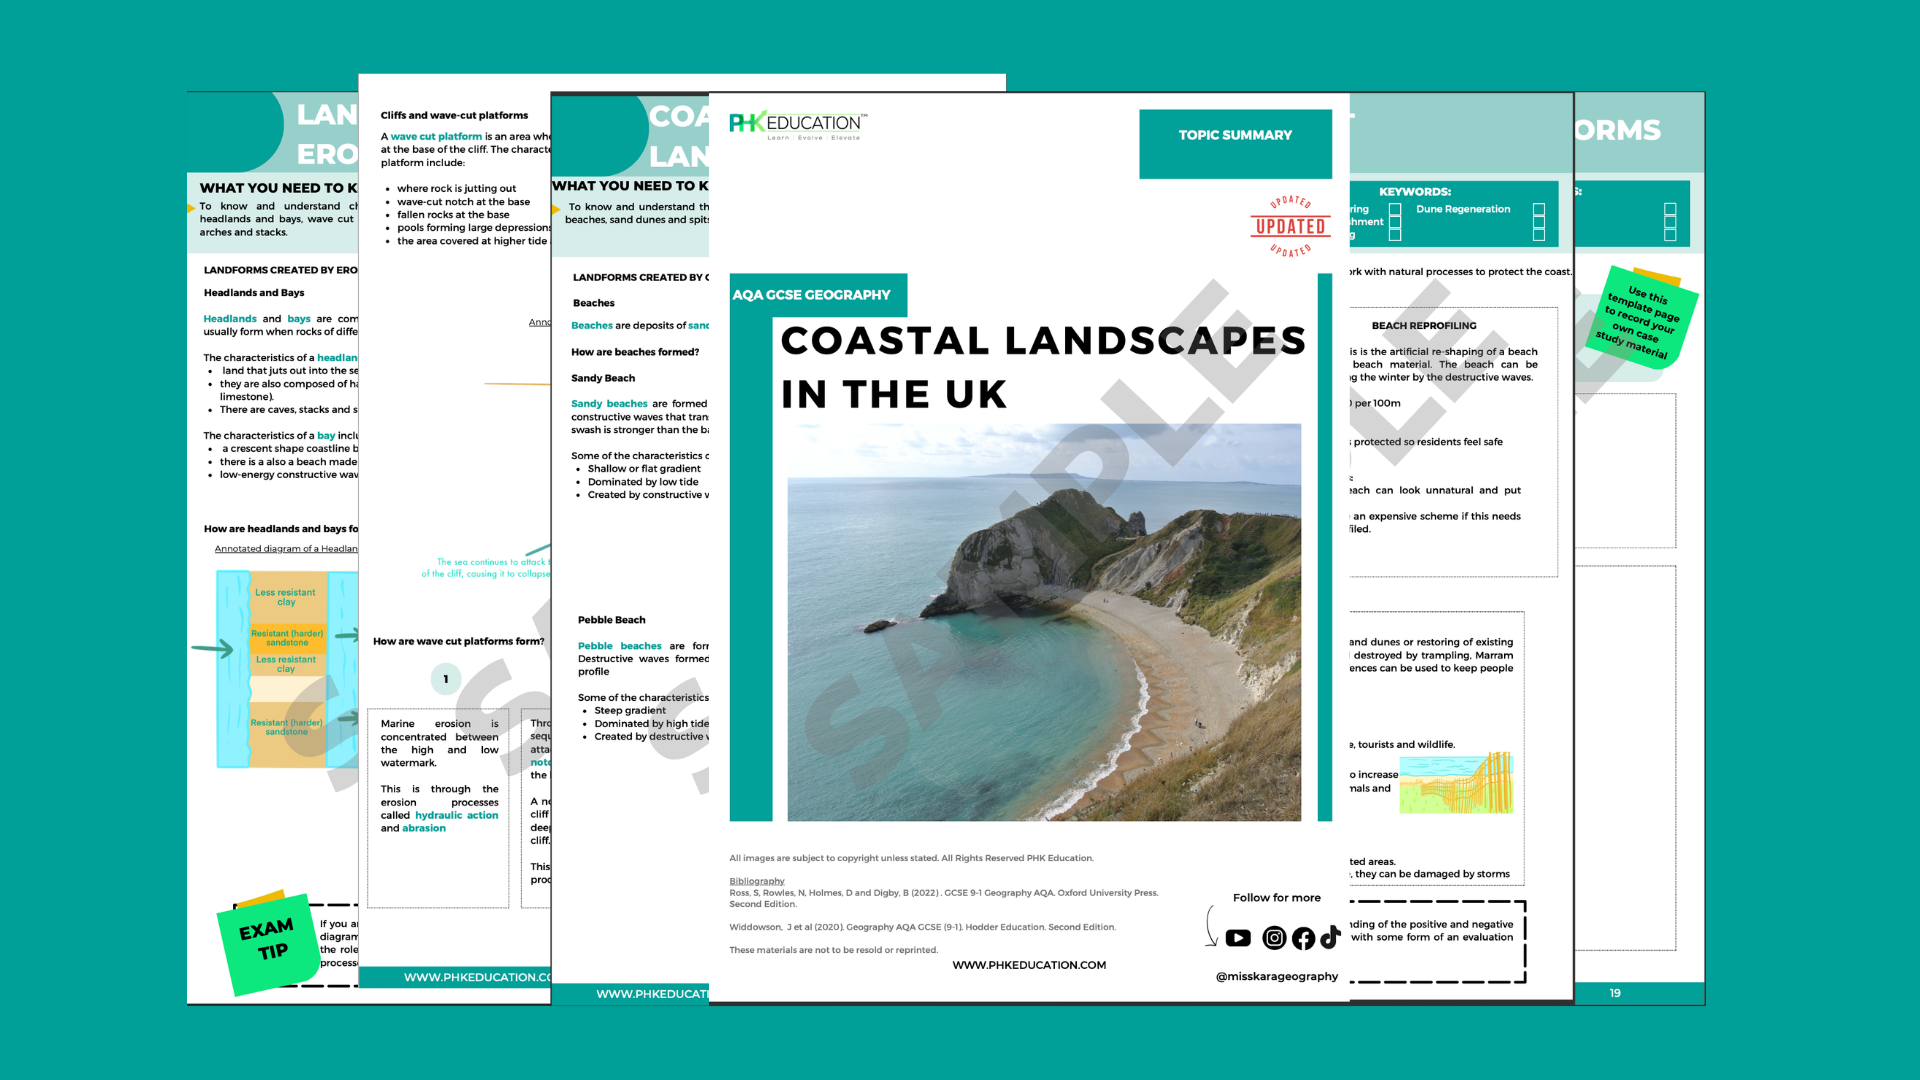
Task: Click the headland rock layers diagram
Action: pos(287,669)
